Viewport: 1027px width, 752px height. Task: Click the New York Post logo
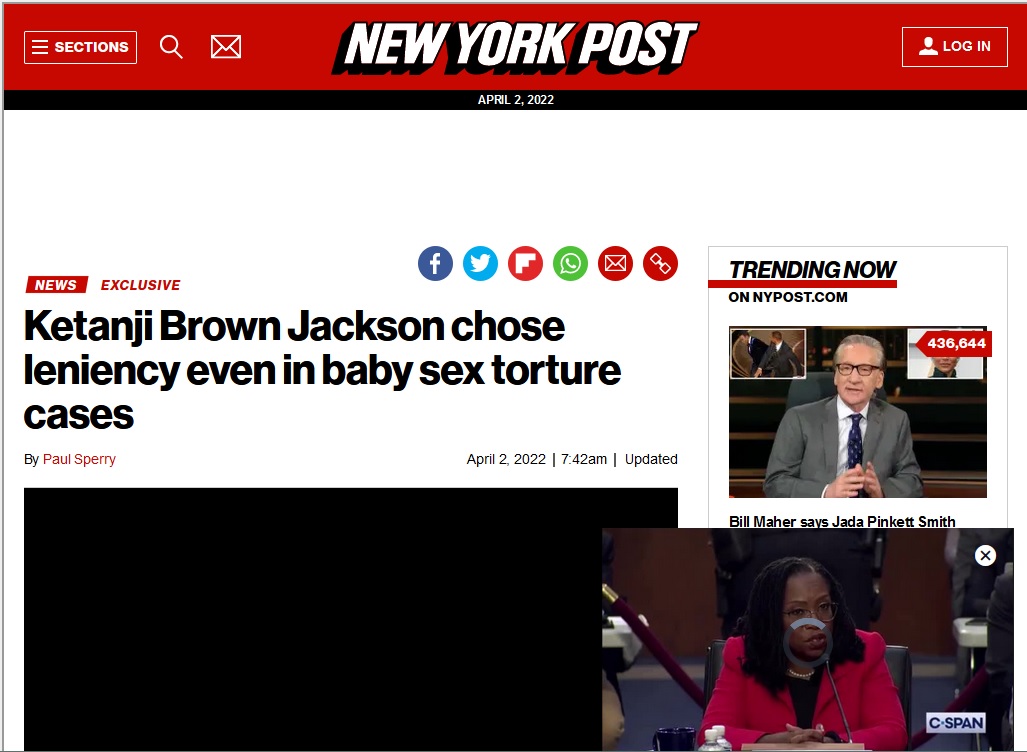515,47
